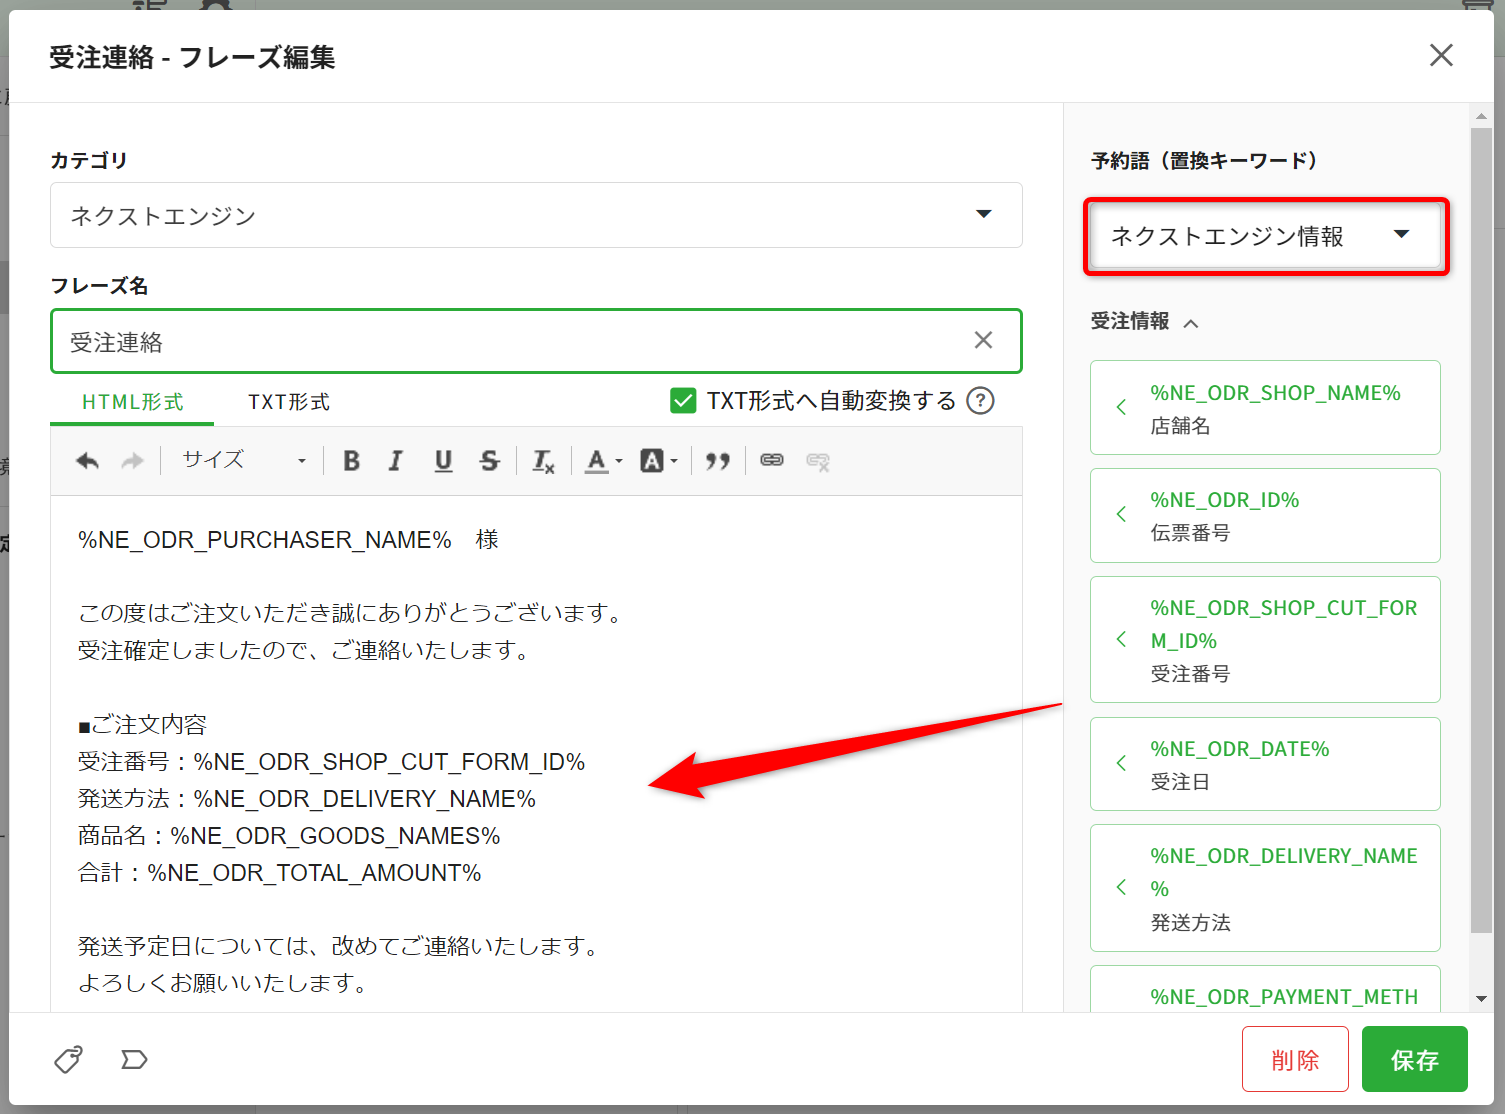
Task: Clear the フレーズ名 input field
Action: pyautogui.click(x=983, y=341)
